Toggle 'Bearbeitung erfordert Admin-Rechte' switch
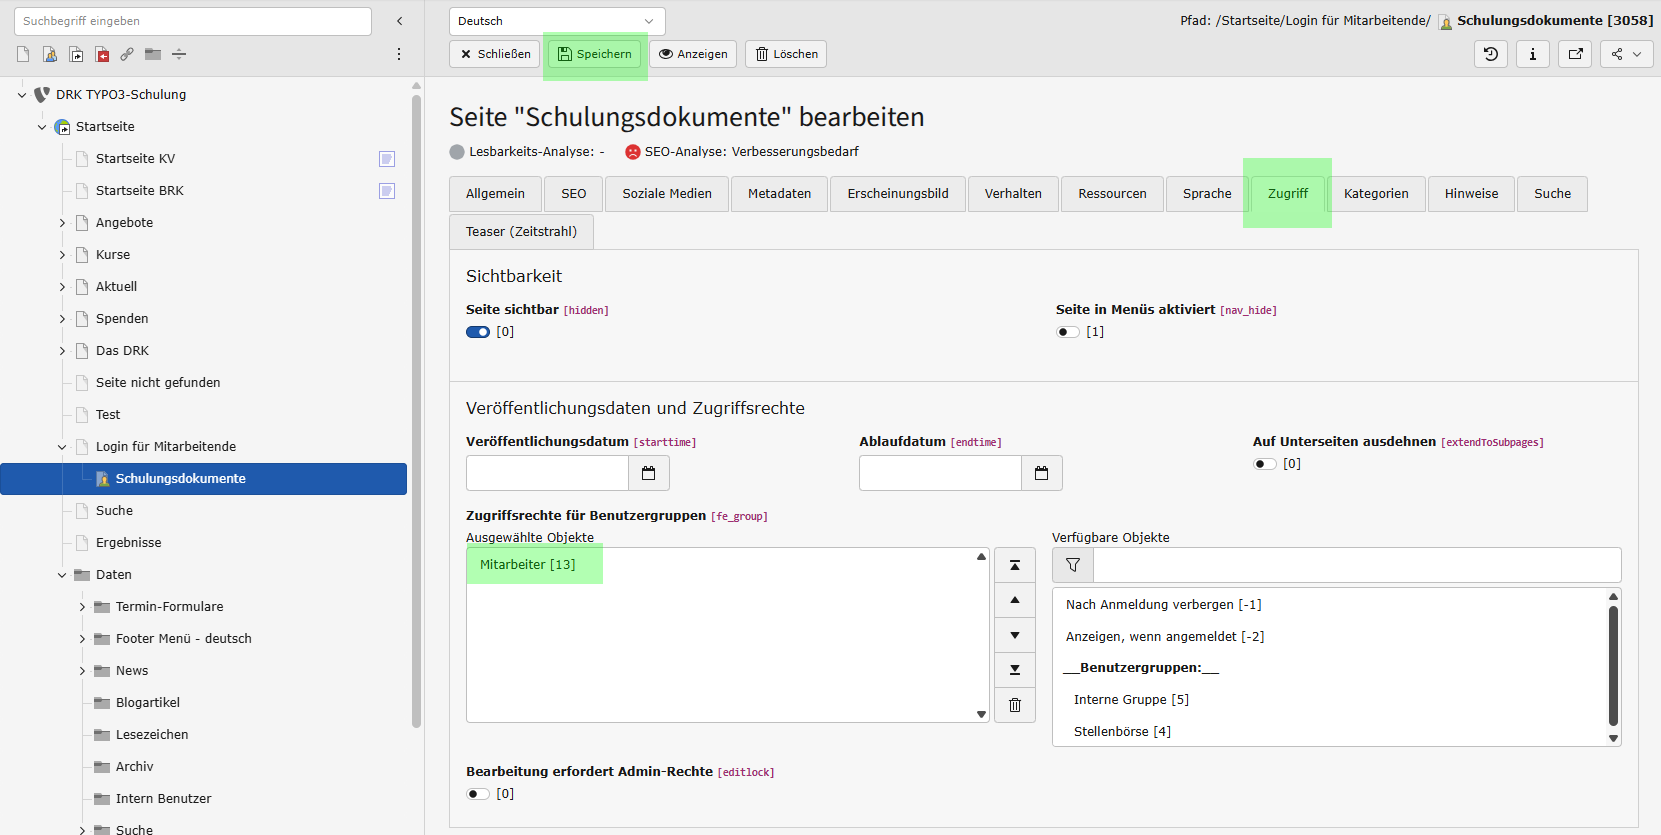 coord(478,794)
